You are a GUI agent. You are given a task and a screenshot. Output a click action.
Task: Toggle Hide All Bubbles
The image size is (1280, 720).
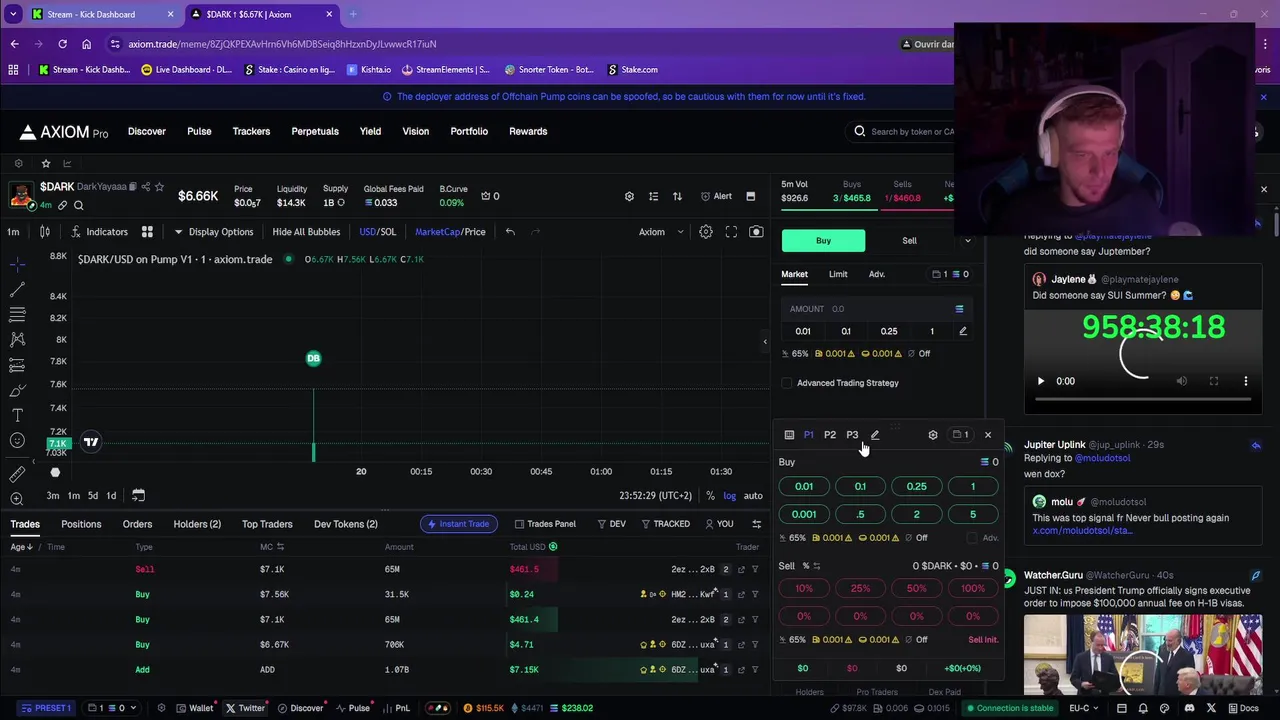click(x=306, y=232)
